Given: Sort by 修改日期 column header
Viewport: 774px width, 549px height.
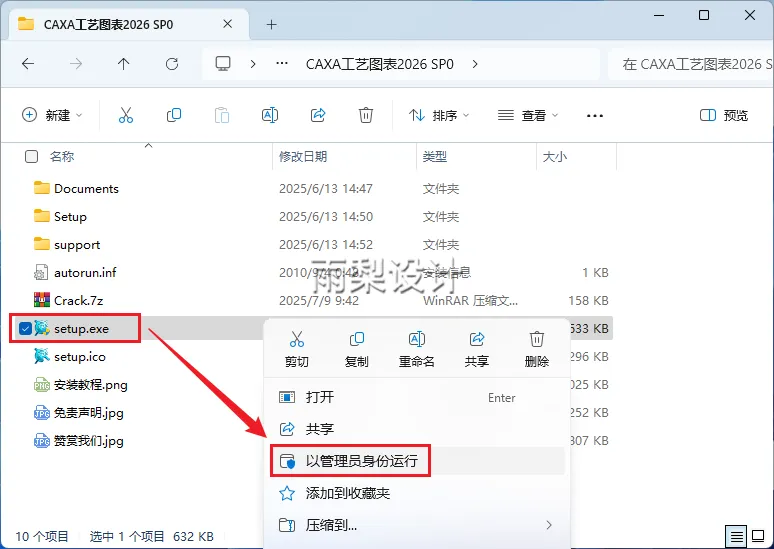Looking at the screenshot, I should tap(303, 157).
